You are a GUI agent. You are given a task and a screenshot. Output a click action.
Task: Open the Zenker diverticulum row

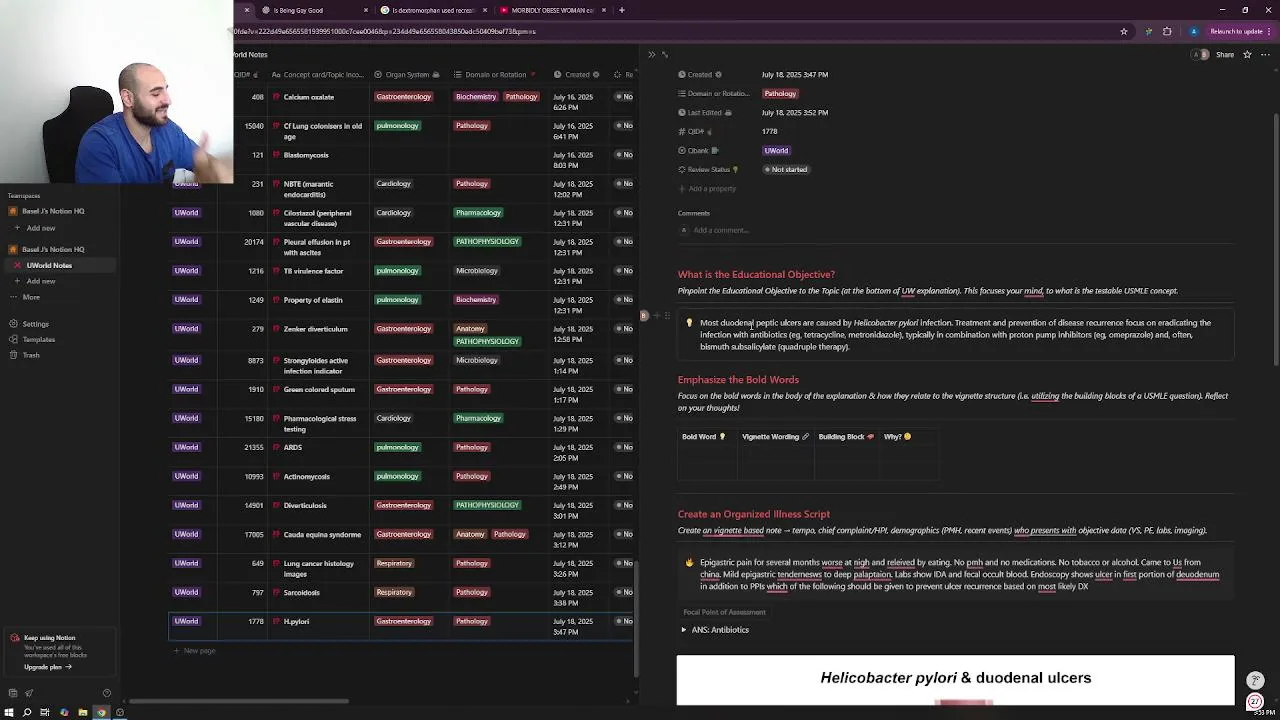315,329
